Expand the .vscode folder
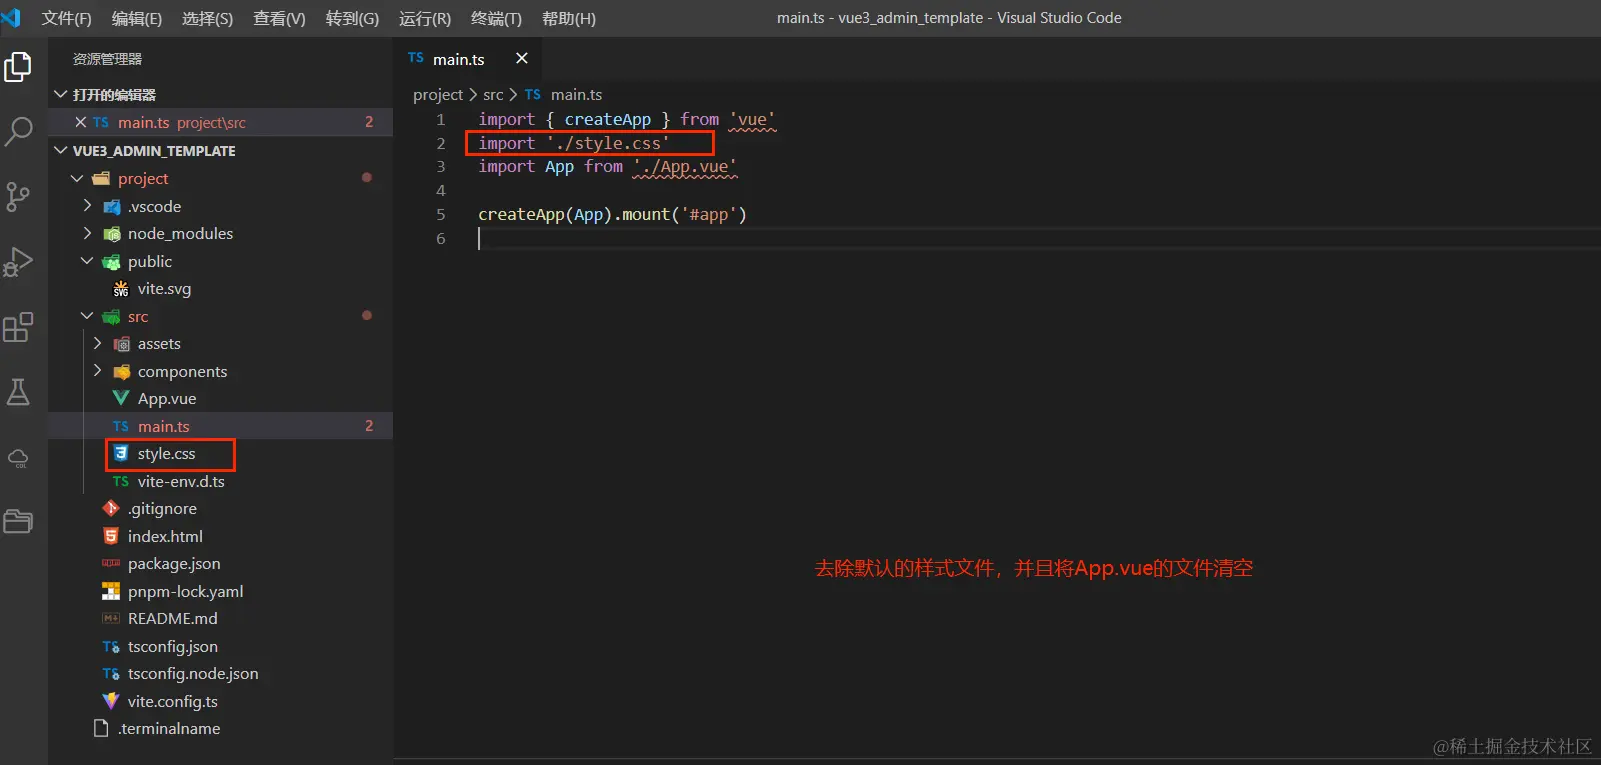 (87, 206)
